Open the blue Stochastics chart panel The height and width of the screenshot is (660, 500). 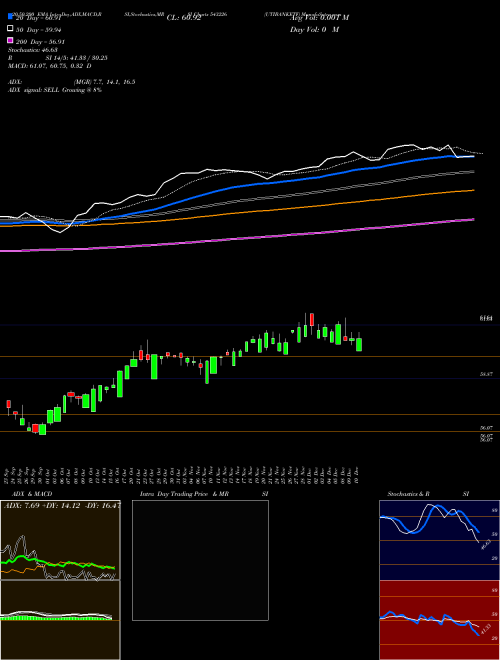(x=439, y=540)
